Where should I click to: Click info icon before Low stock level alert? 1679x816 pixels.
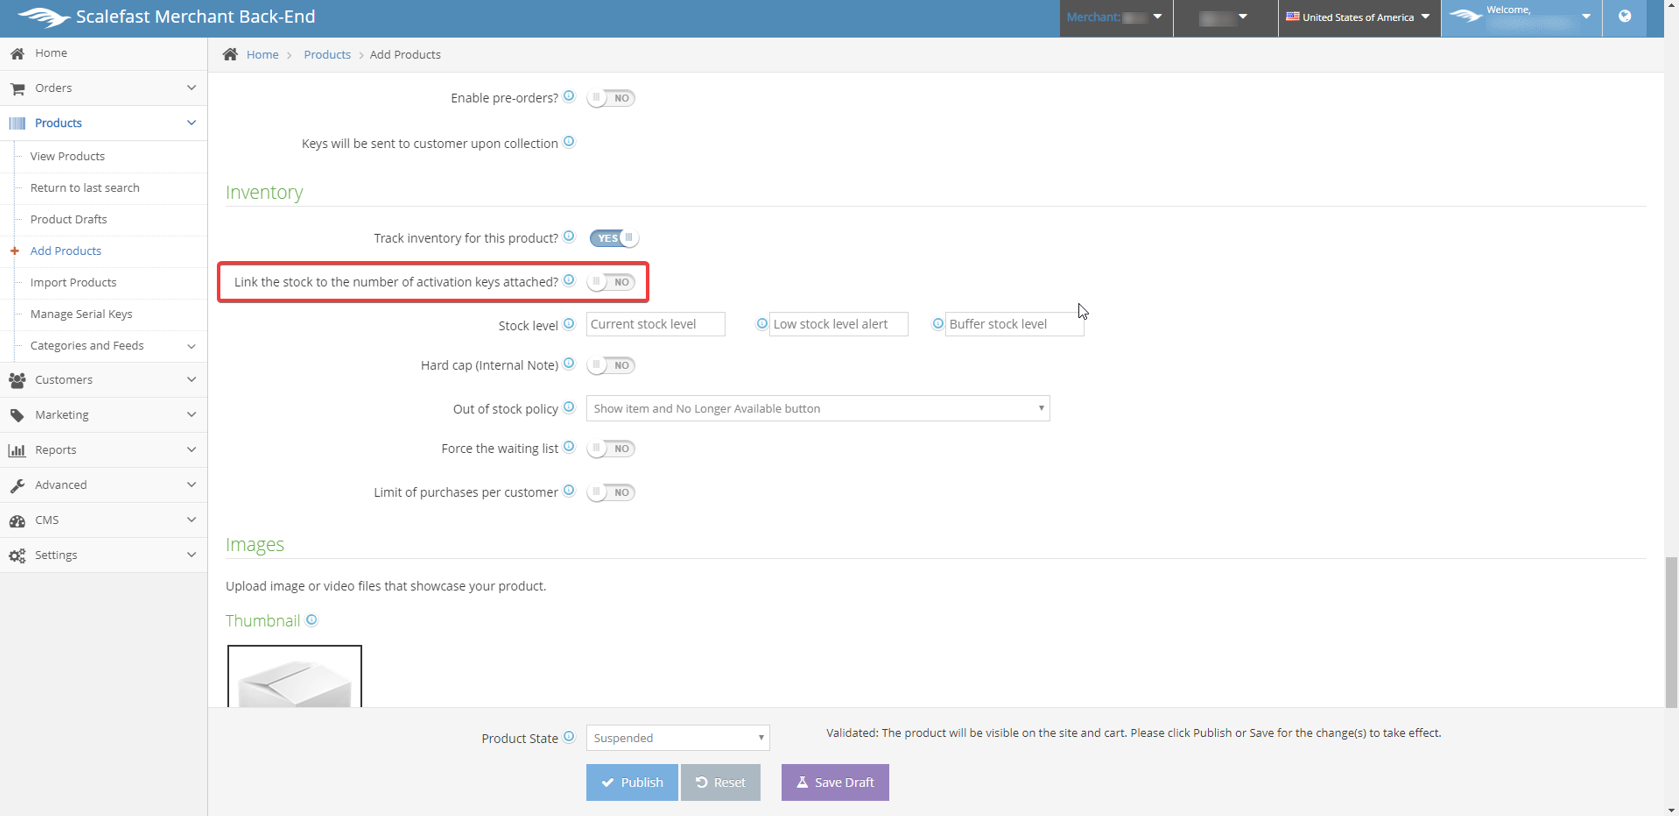(x=762, y=324)
